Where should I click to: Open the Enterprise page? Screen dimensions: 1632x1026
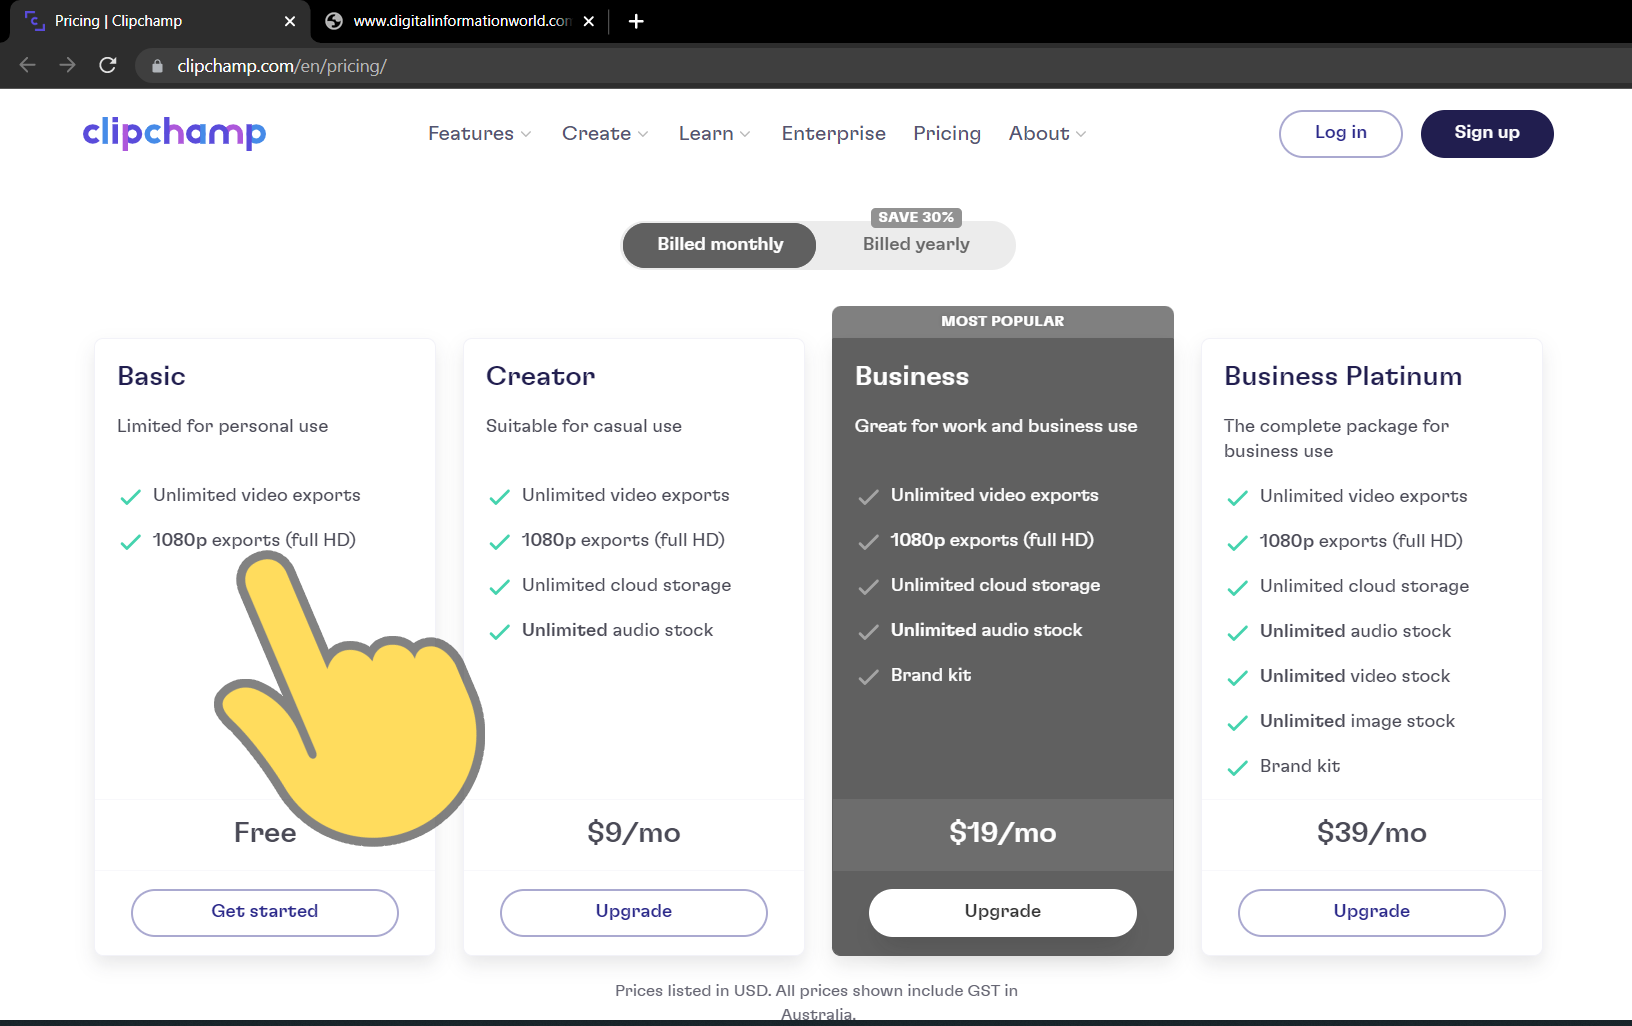click(834, 134)
